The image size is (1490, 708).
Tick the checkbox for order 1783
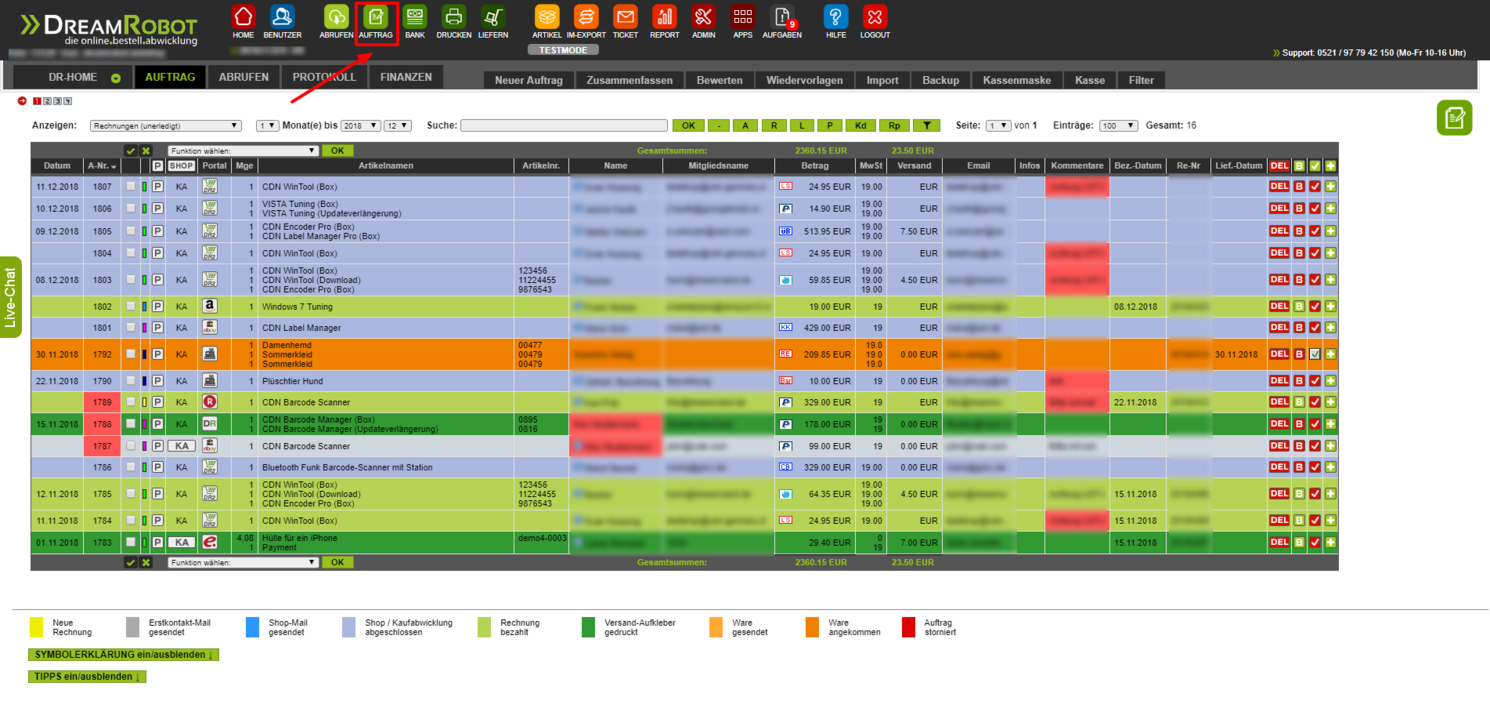(130, 542)
